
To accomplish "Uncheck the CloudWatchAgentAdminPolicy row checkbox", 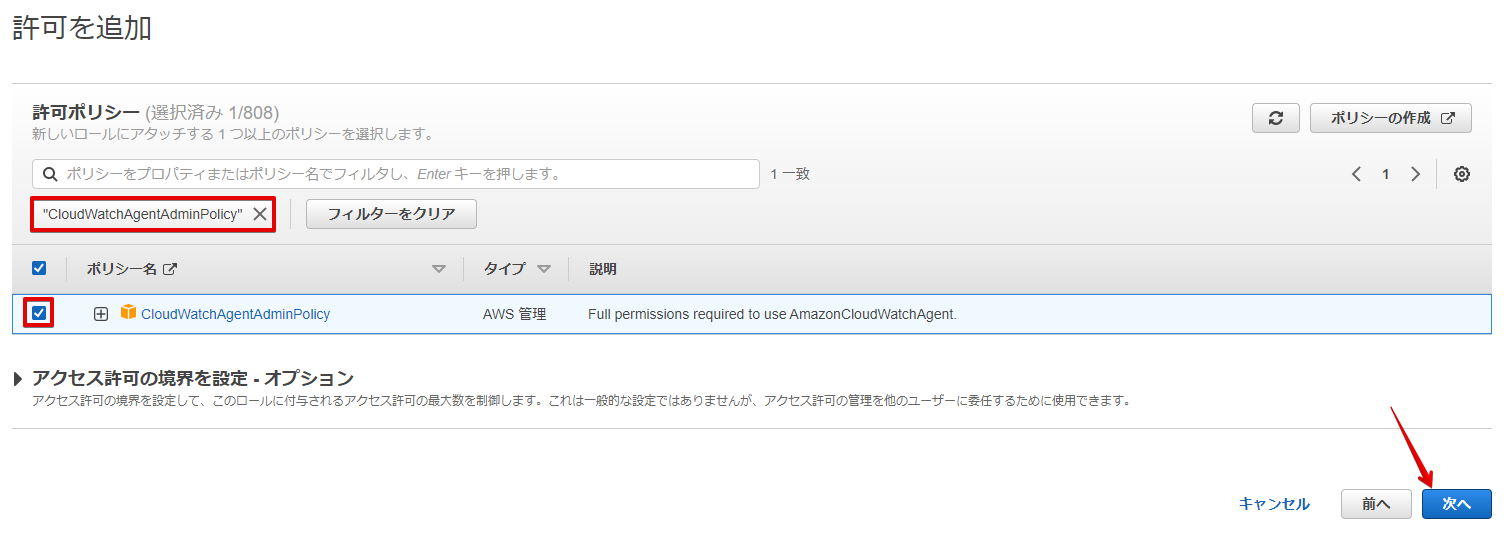I will coord(39,314).
